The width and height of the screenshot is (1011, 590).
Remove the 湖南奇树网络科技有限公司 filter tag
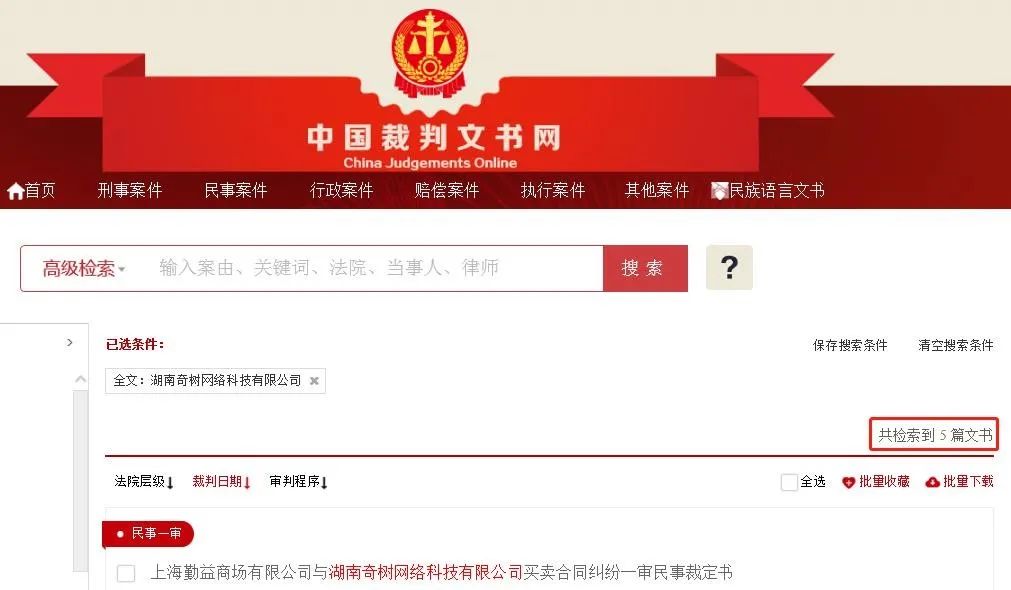(314, 380)
